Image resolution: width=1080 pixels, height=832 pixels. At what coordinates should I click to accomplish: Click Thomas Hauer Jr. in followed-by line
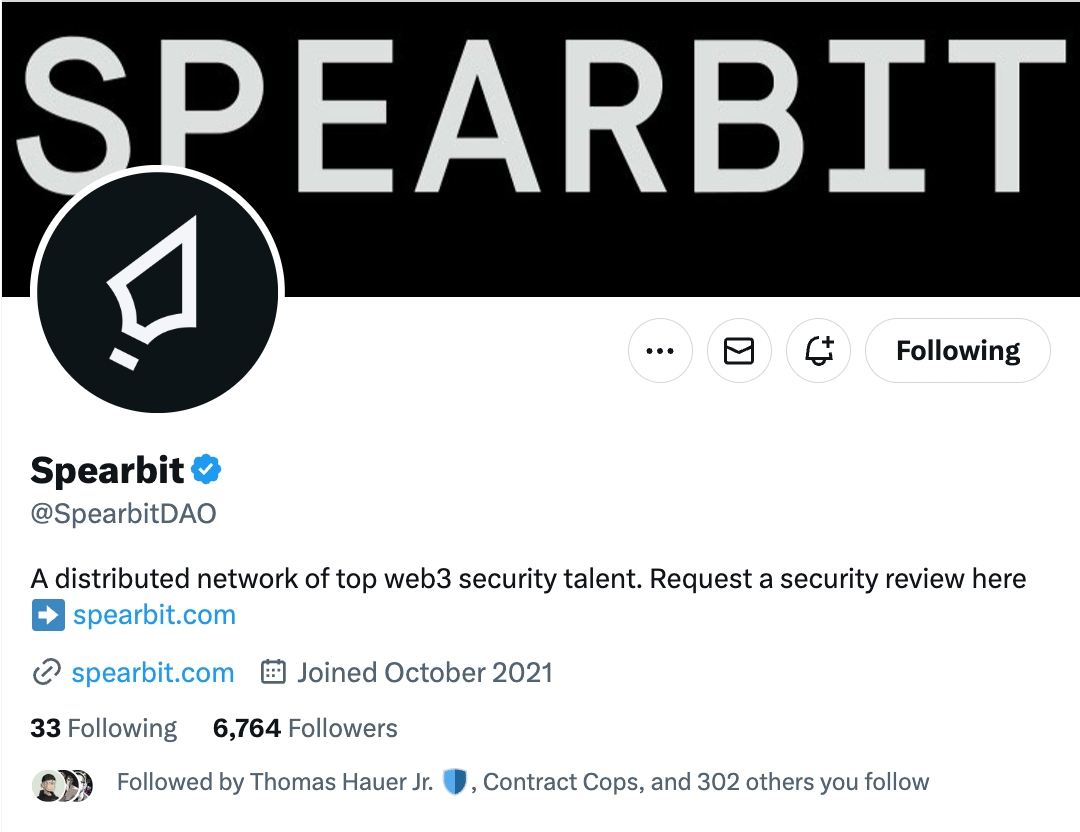[338, 782]
